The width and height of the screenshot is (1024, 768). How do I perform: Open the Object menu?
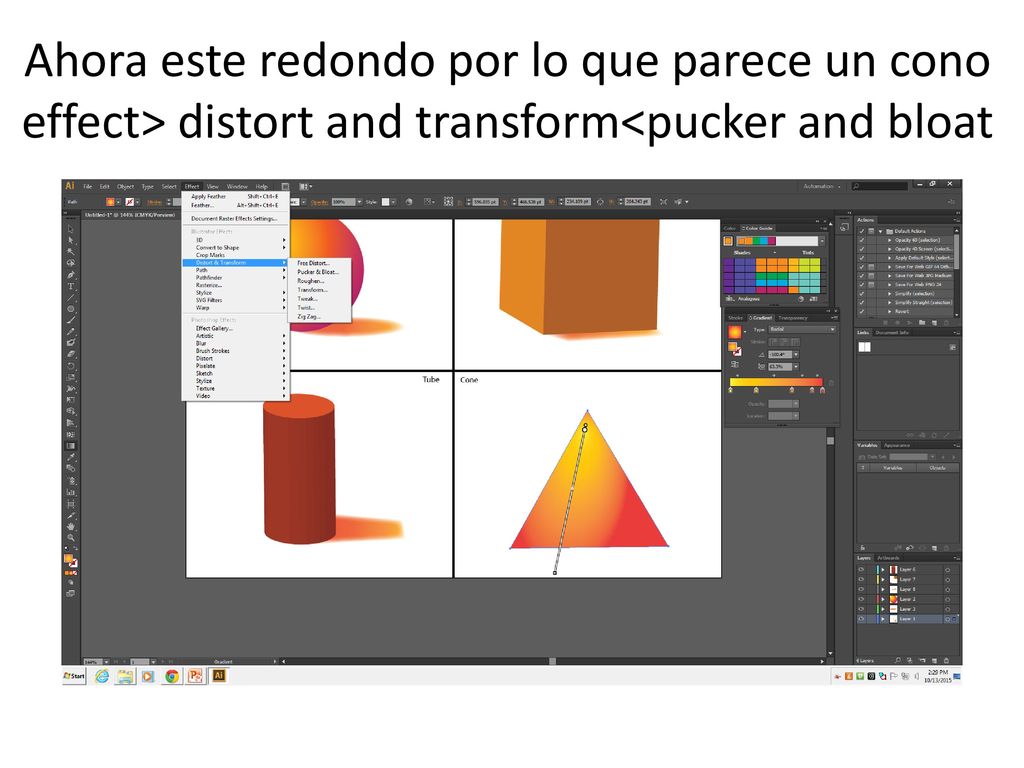click(125, 187)
